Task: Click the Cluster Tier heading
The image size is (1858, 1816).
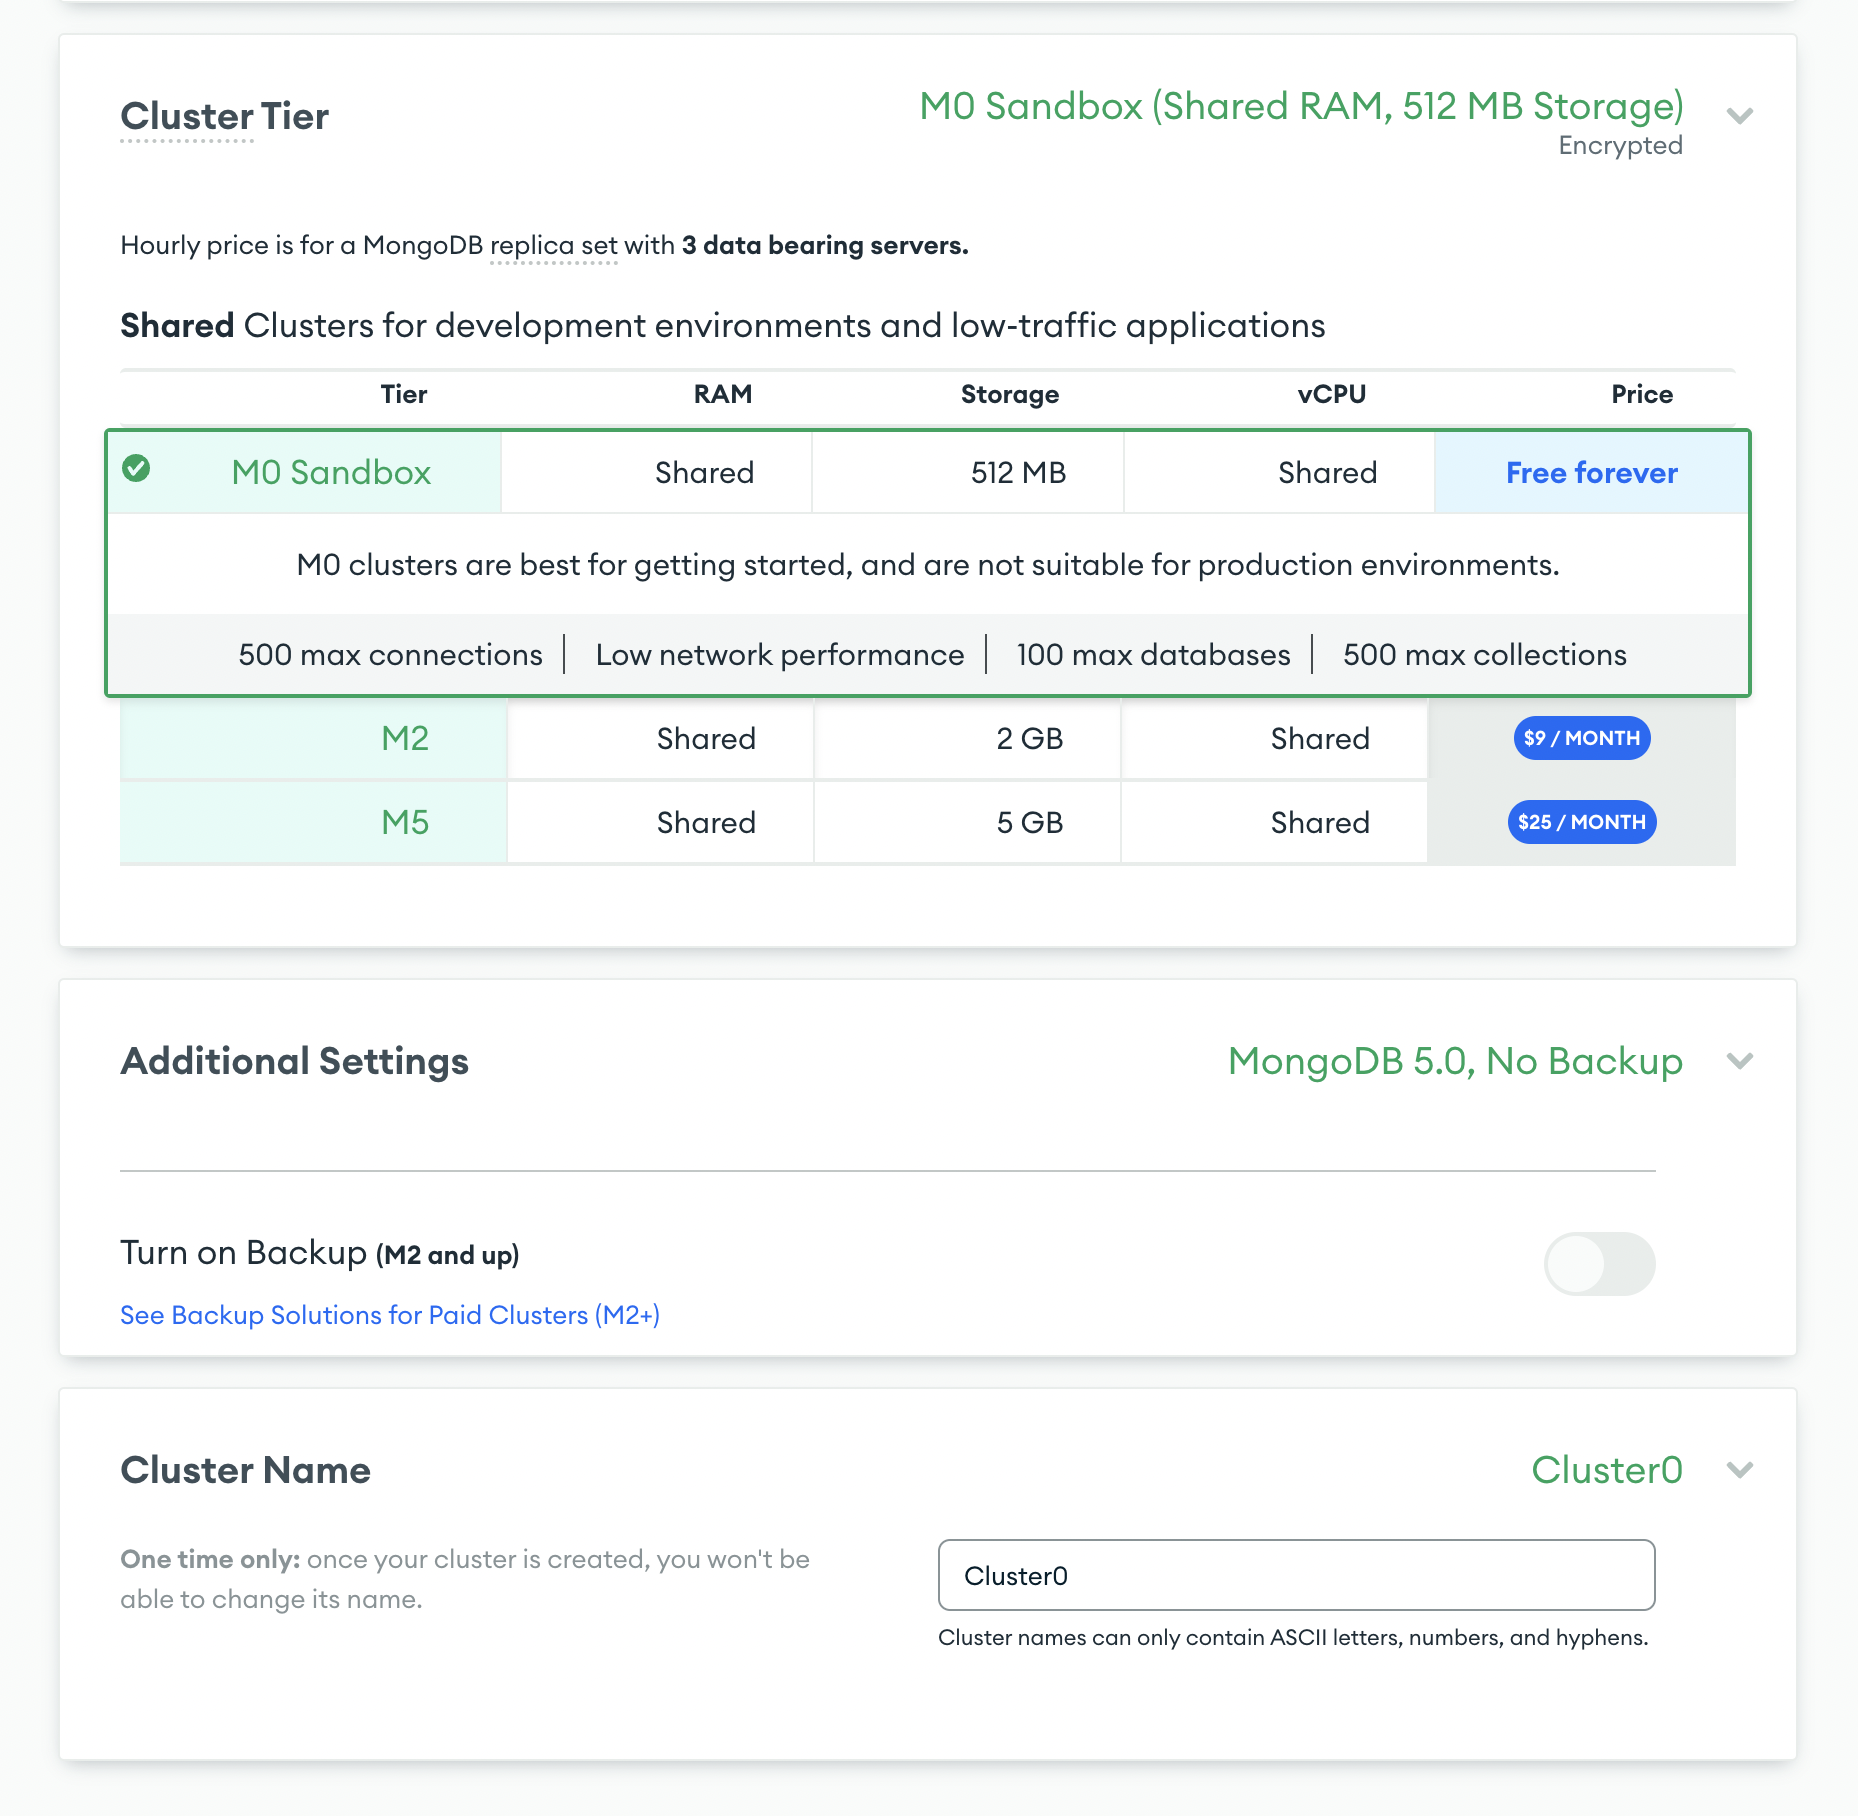Action: [x=225, y=116]
